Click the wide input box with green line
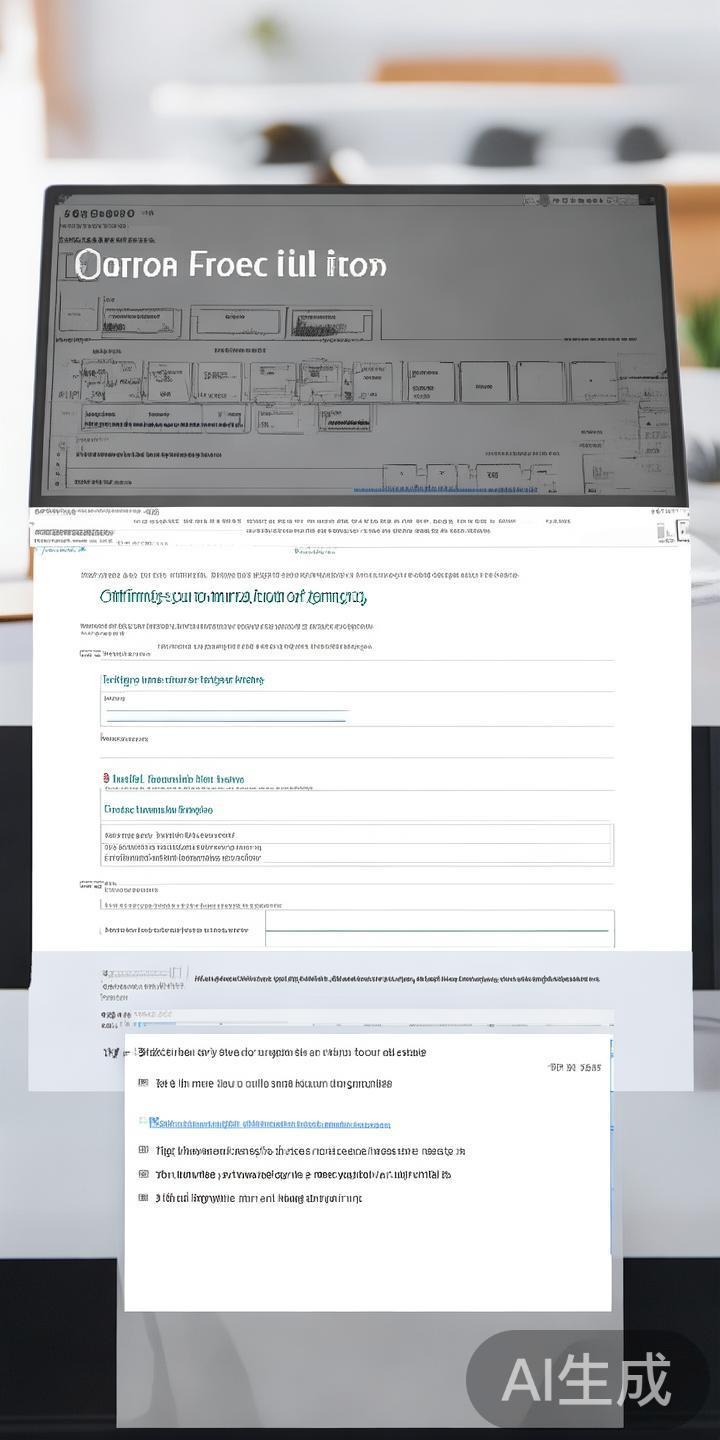The image size is (720, 1440). pyautogui.click(x=439, y=929)
